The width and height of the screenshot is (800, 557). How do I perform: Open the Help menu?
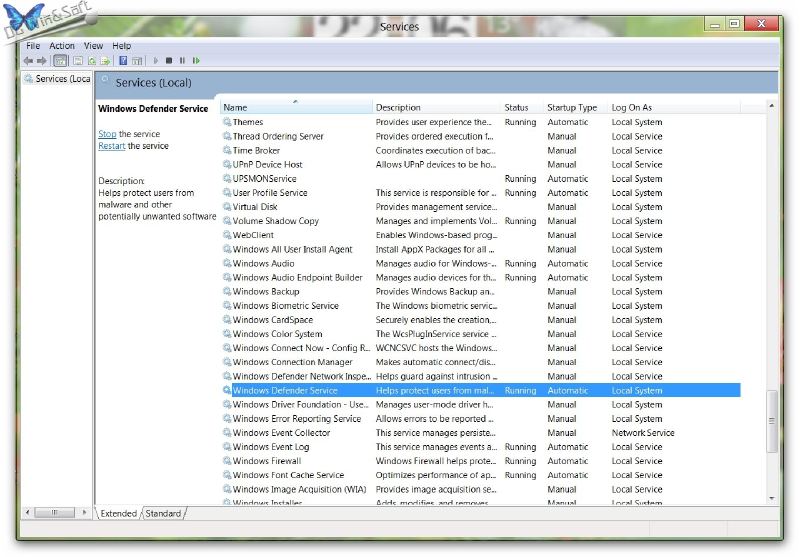click(121, 46)
